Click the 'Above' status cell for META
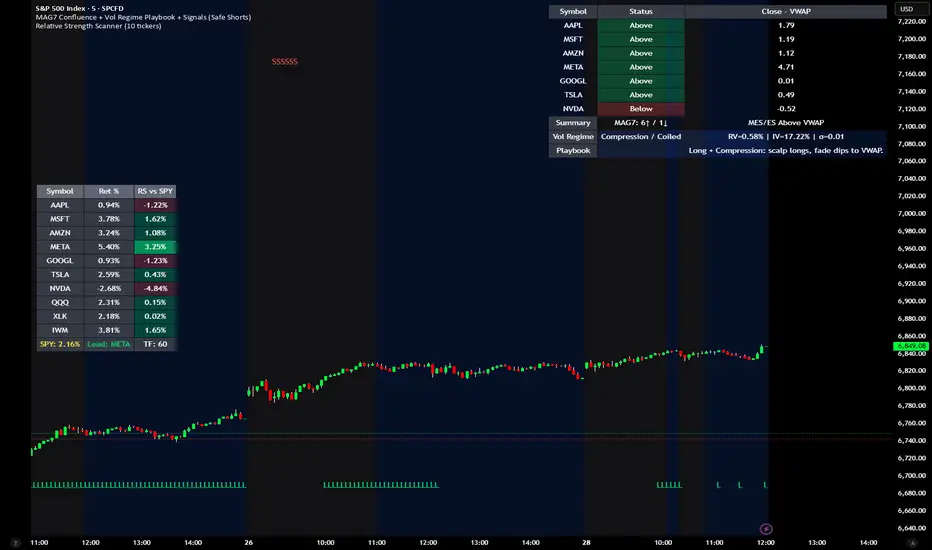This screenshot has width=932, height=550. [x=641, y=67]
